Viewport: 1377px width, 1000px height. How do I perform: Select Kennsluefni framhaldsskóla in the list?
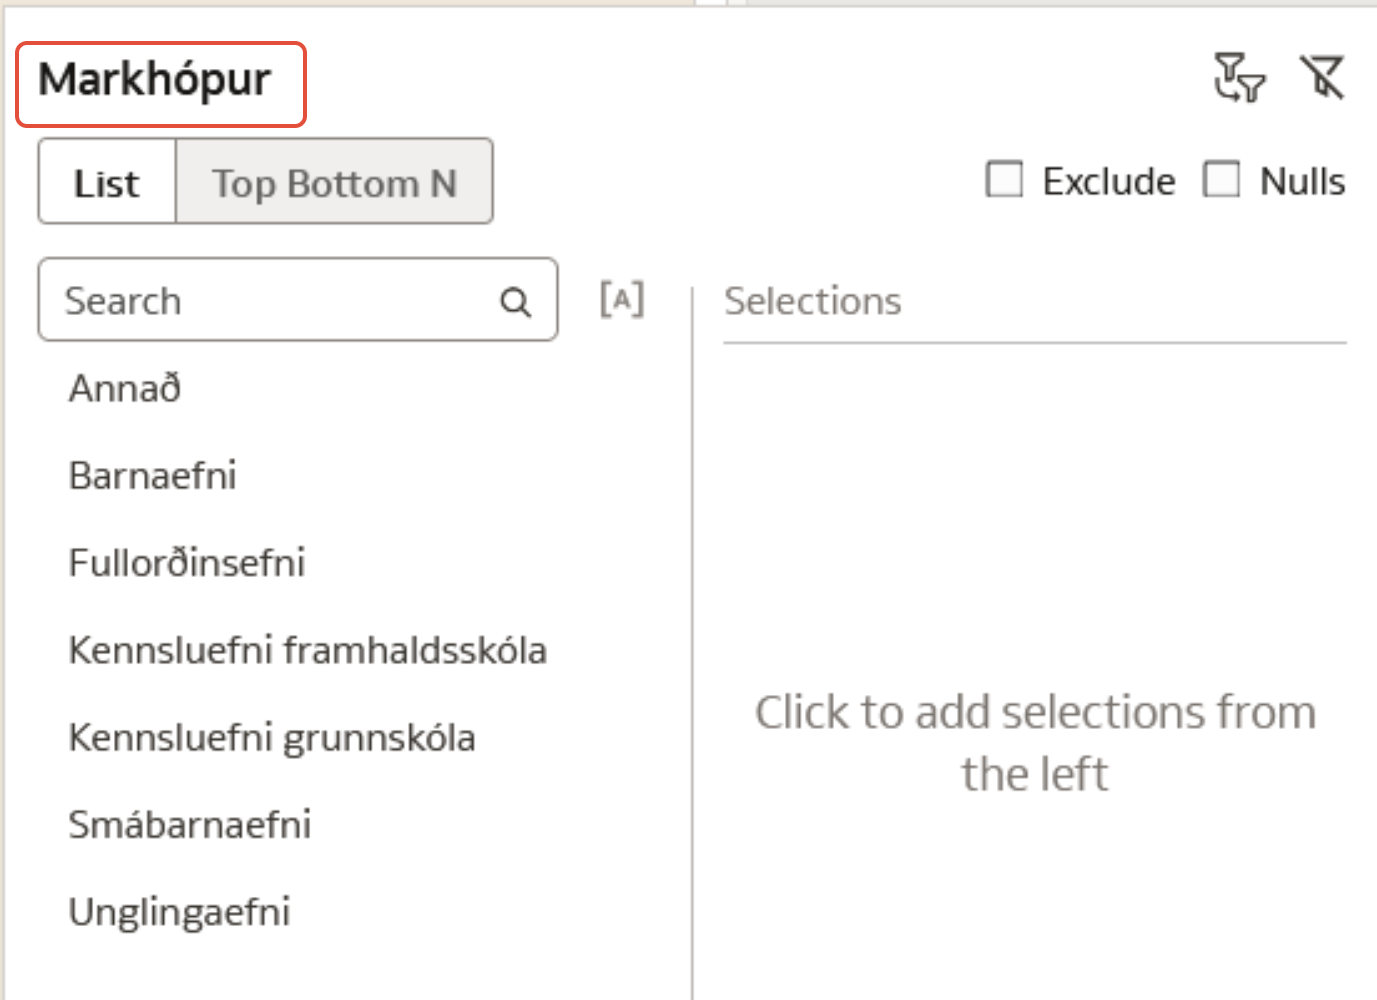pyautogui.click(x=307, y=650)
